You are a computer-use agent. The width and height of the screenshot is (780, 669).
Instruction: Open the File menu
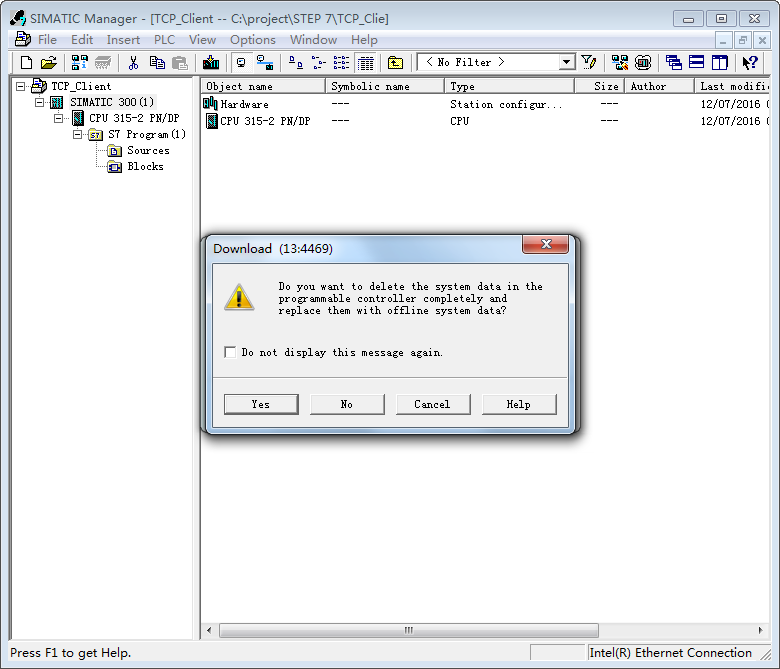pyautogui.click(x=47, y=40)
